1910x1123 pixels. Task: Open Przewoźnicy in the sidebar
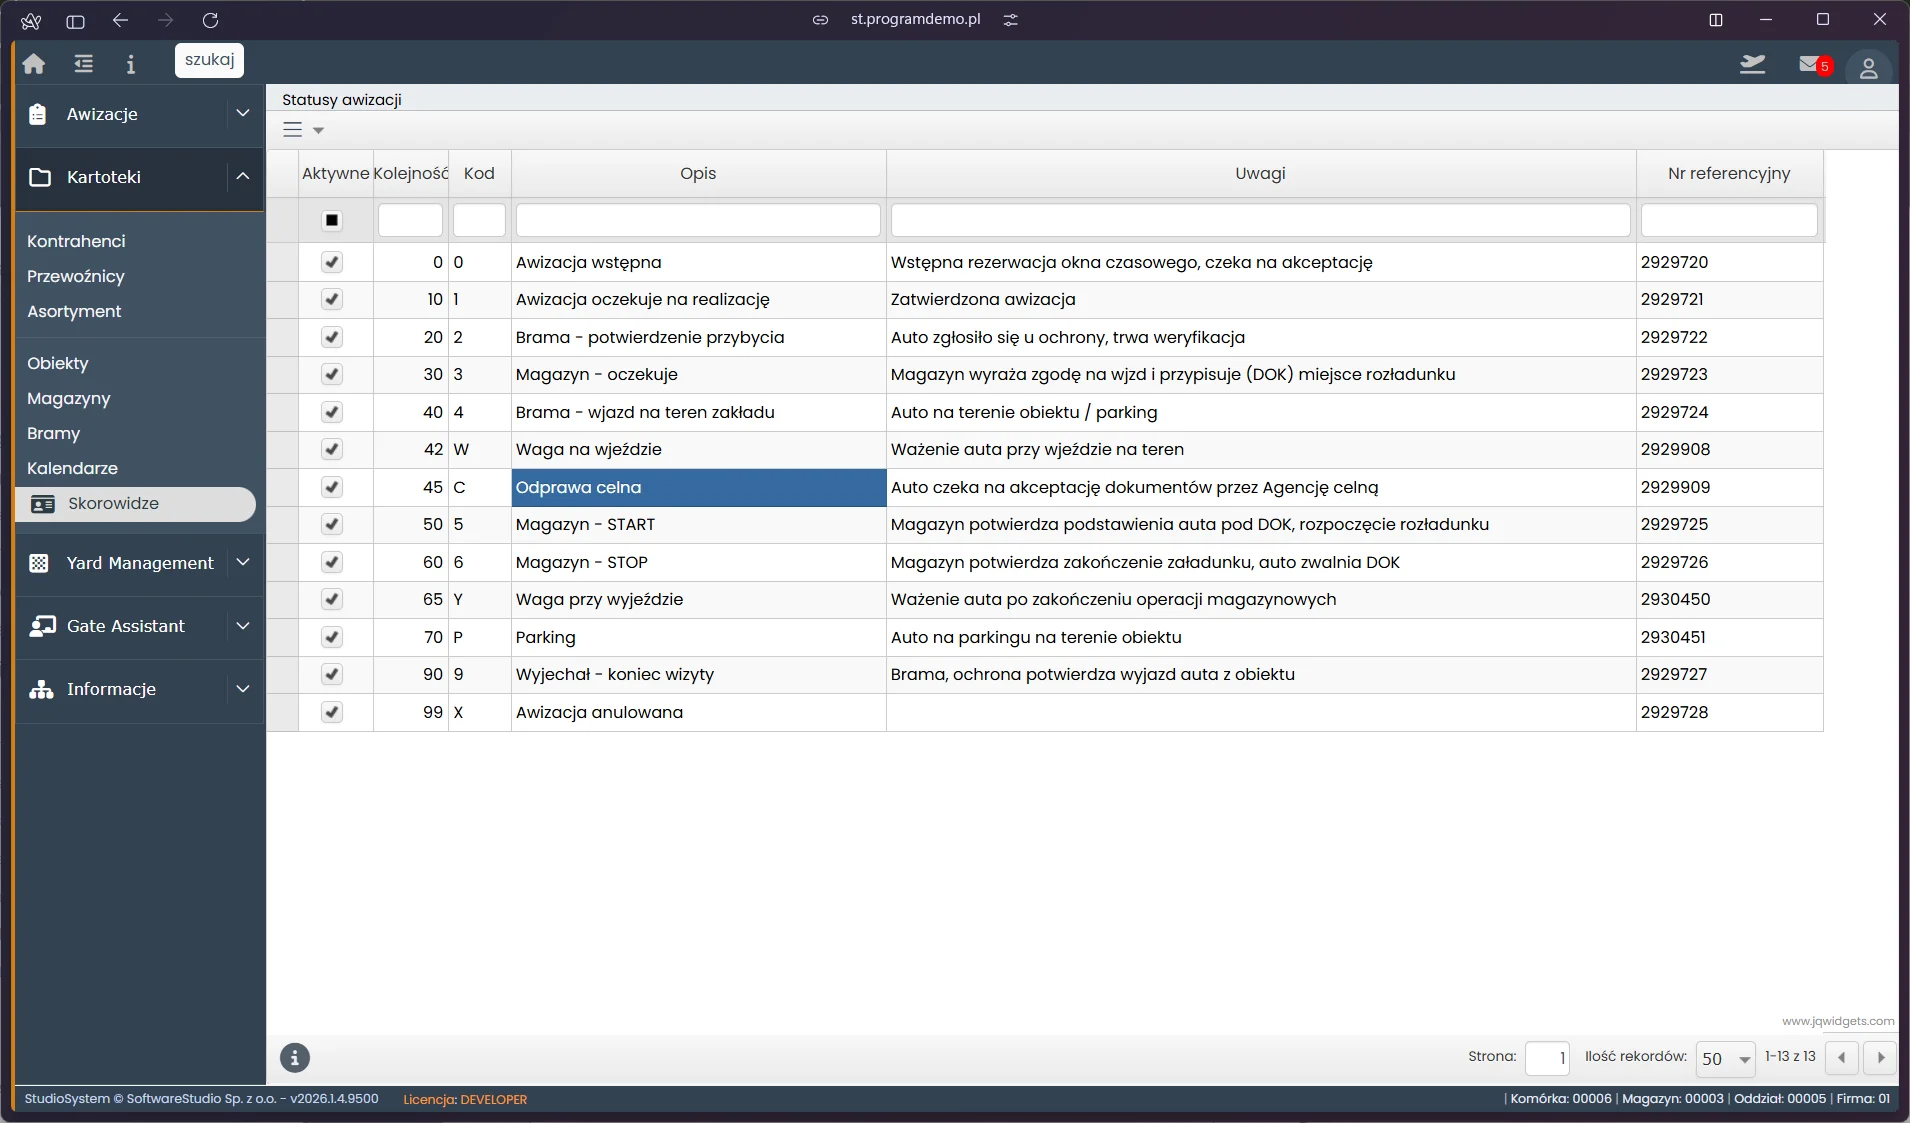[76, 276]
